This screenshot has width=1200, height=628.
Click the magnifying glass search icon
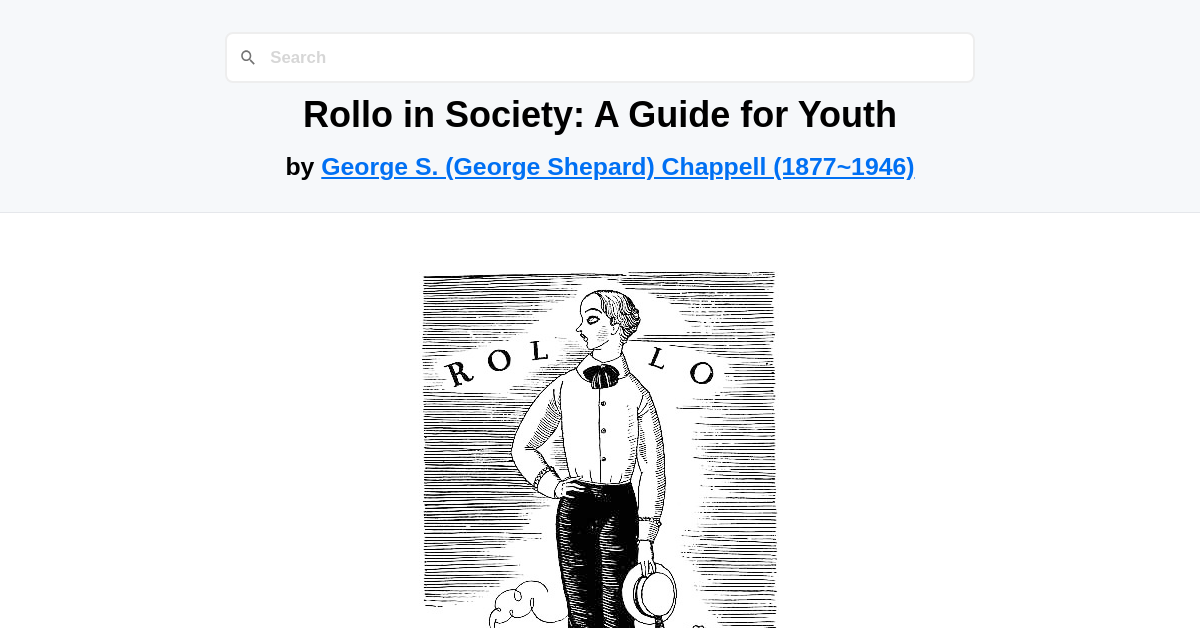point(248,57)
